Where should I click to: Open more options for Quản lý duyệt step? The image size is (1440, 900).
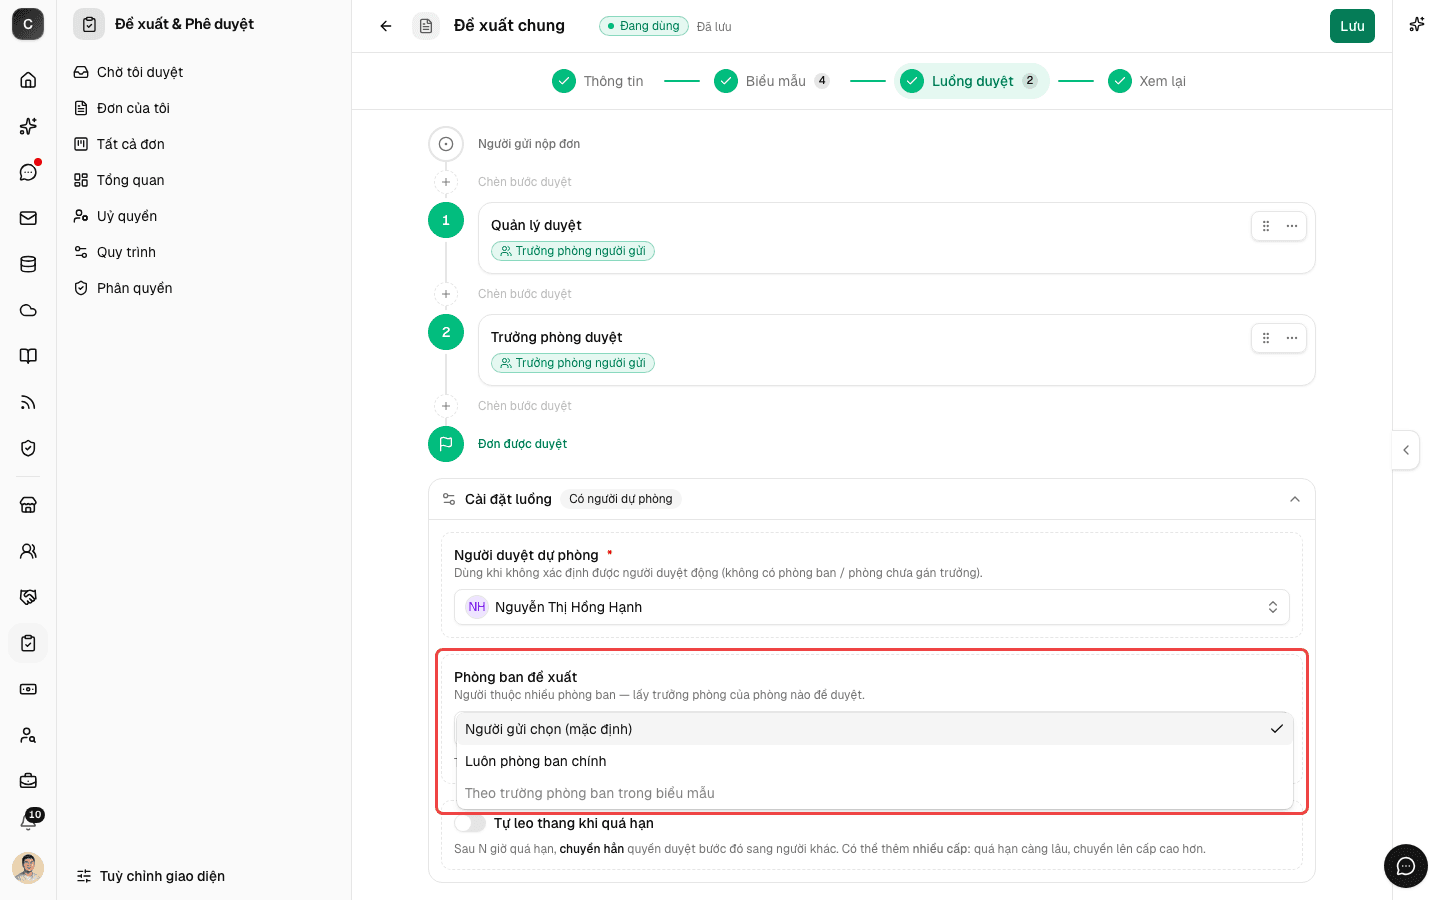pyautogui.click(x=1292, y=226)
